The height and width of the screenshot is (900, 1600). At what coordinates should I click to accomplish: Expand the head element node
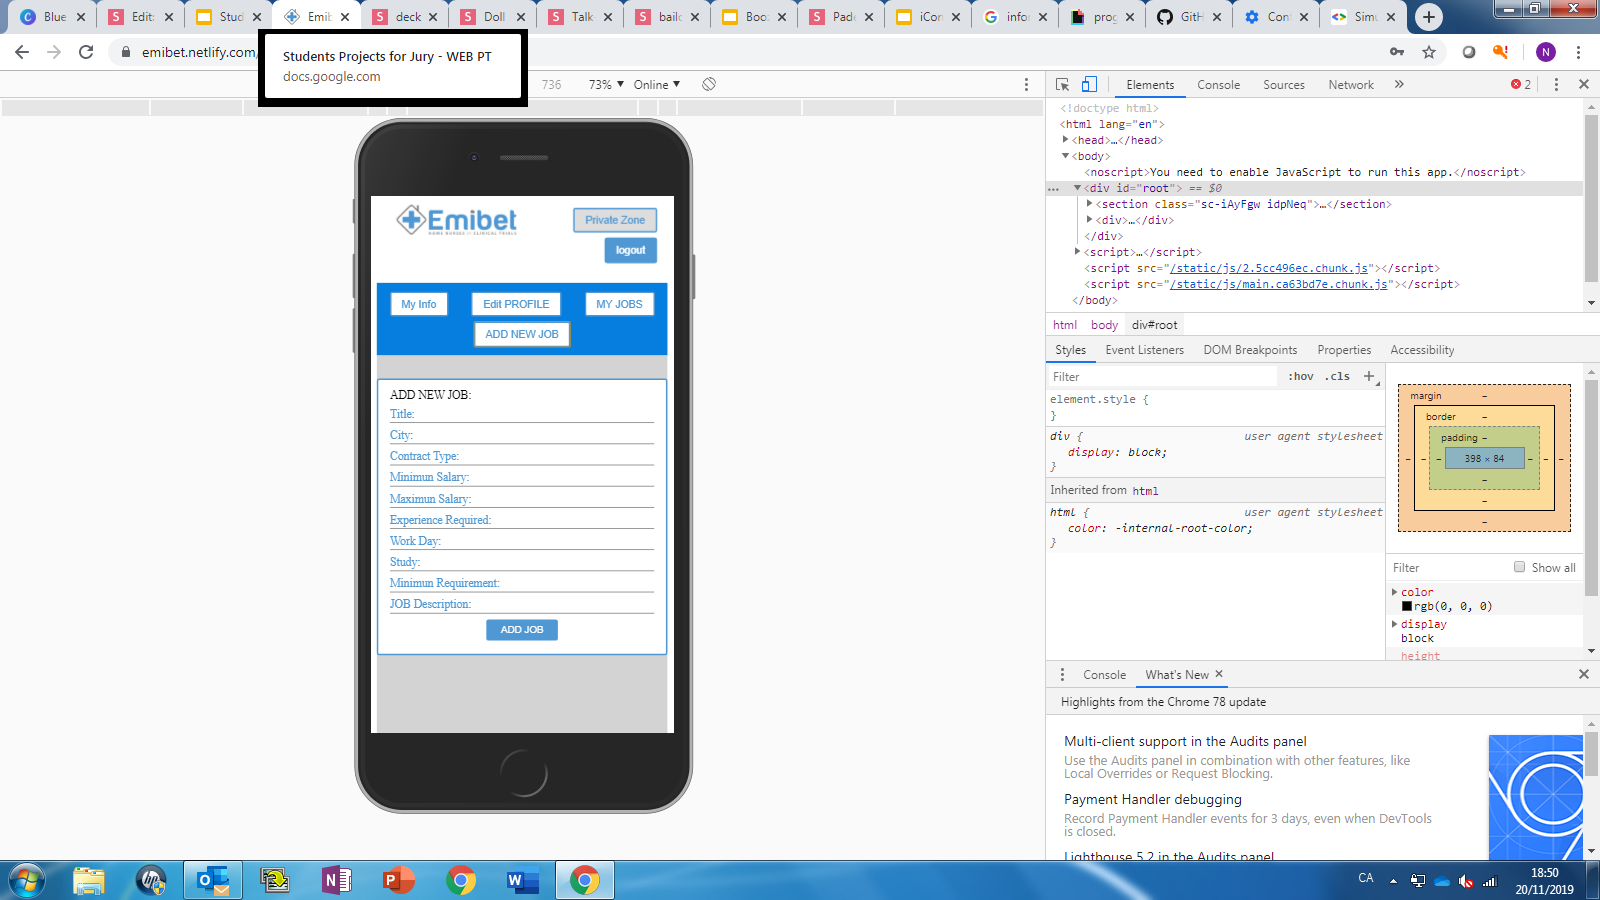(1066, 140)
